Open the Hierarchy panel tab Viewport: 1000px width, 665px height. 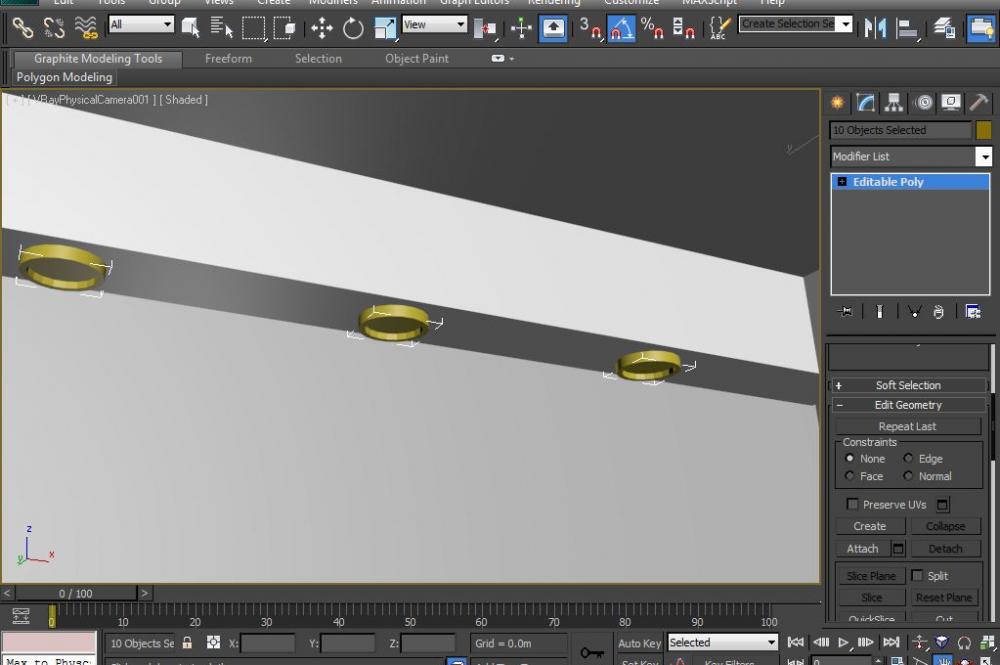894,102
